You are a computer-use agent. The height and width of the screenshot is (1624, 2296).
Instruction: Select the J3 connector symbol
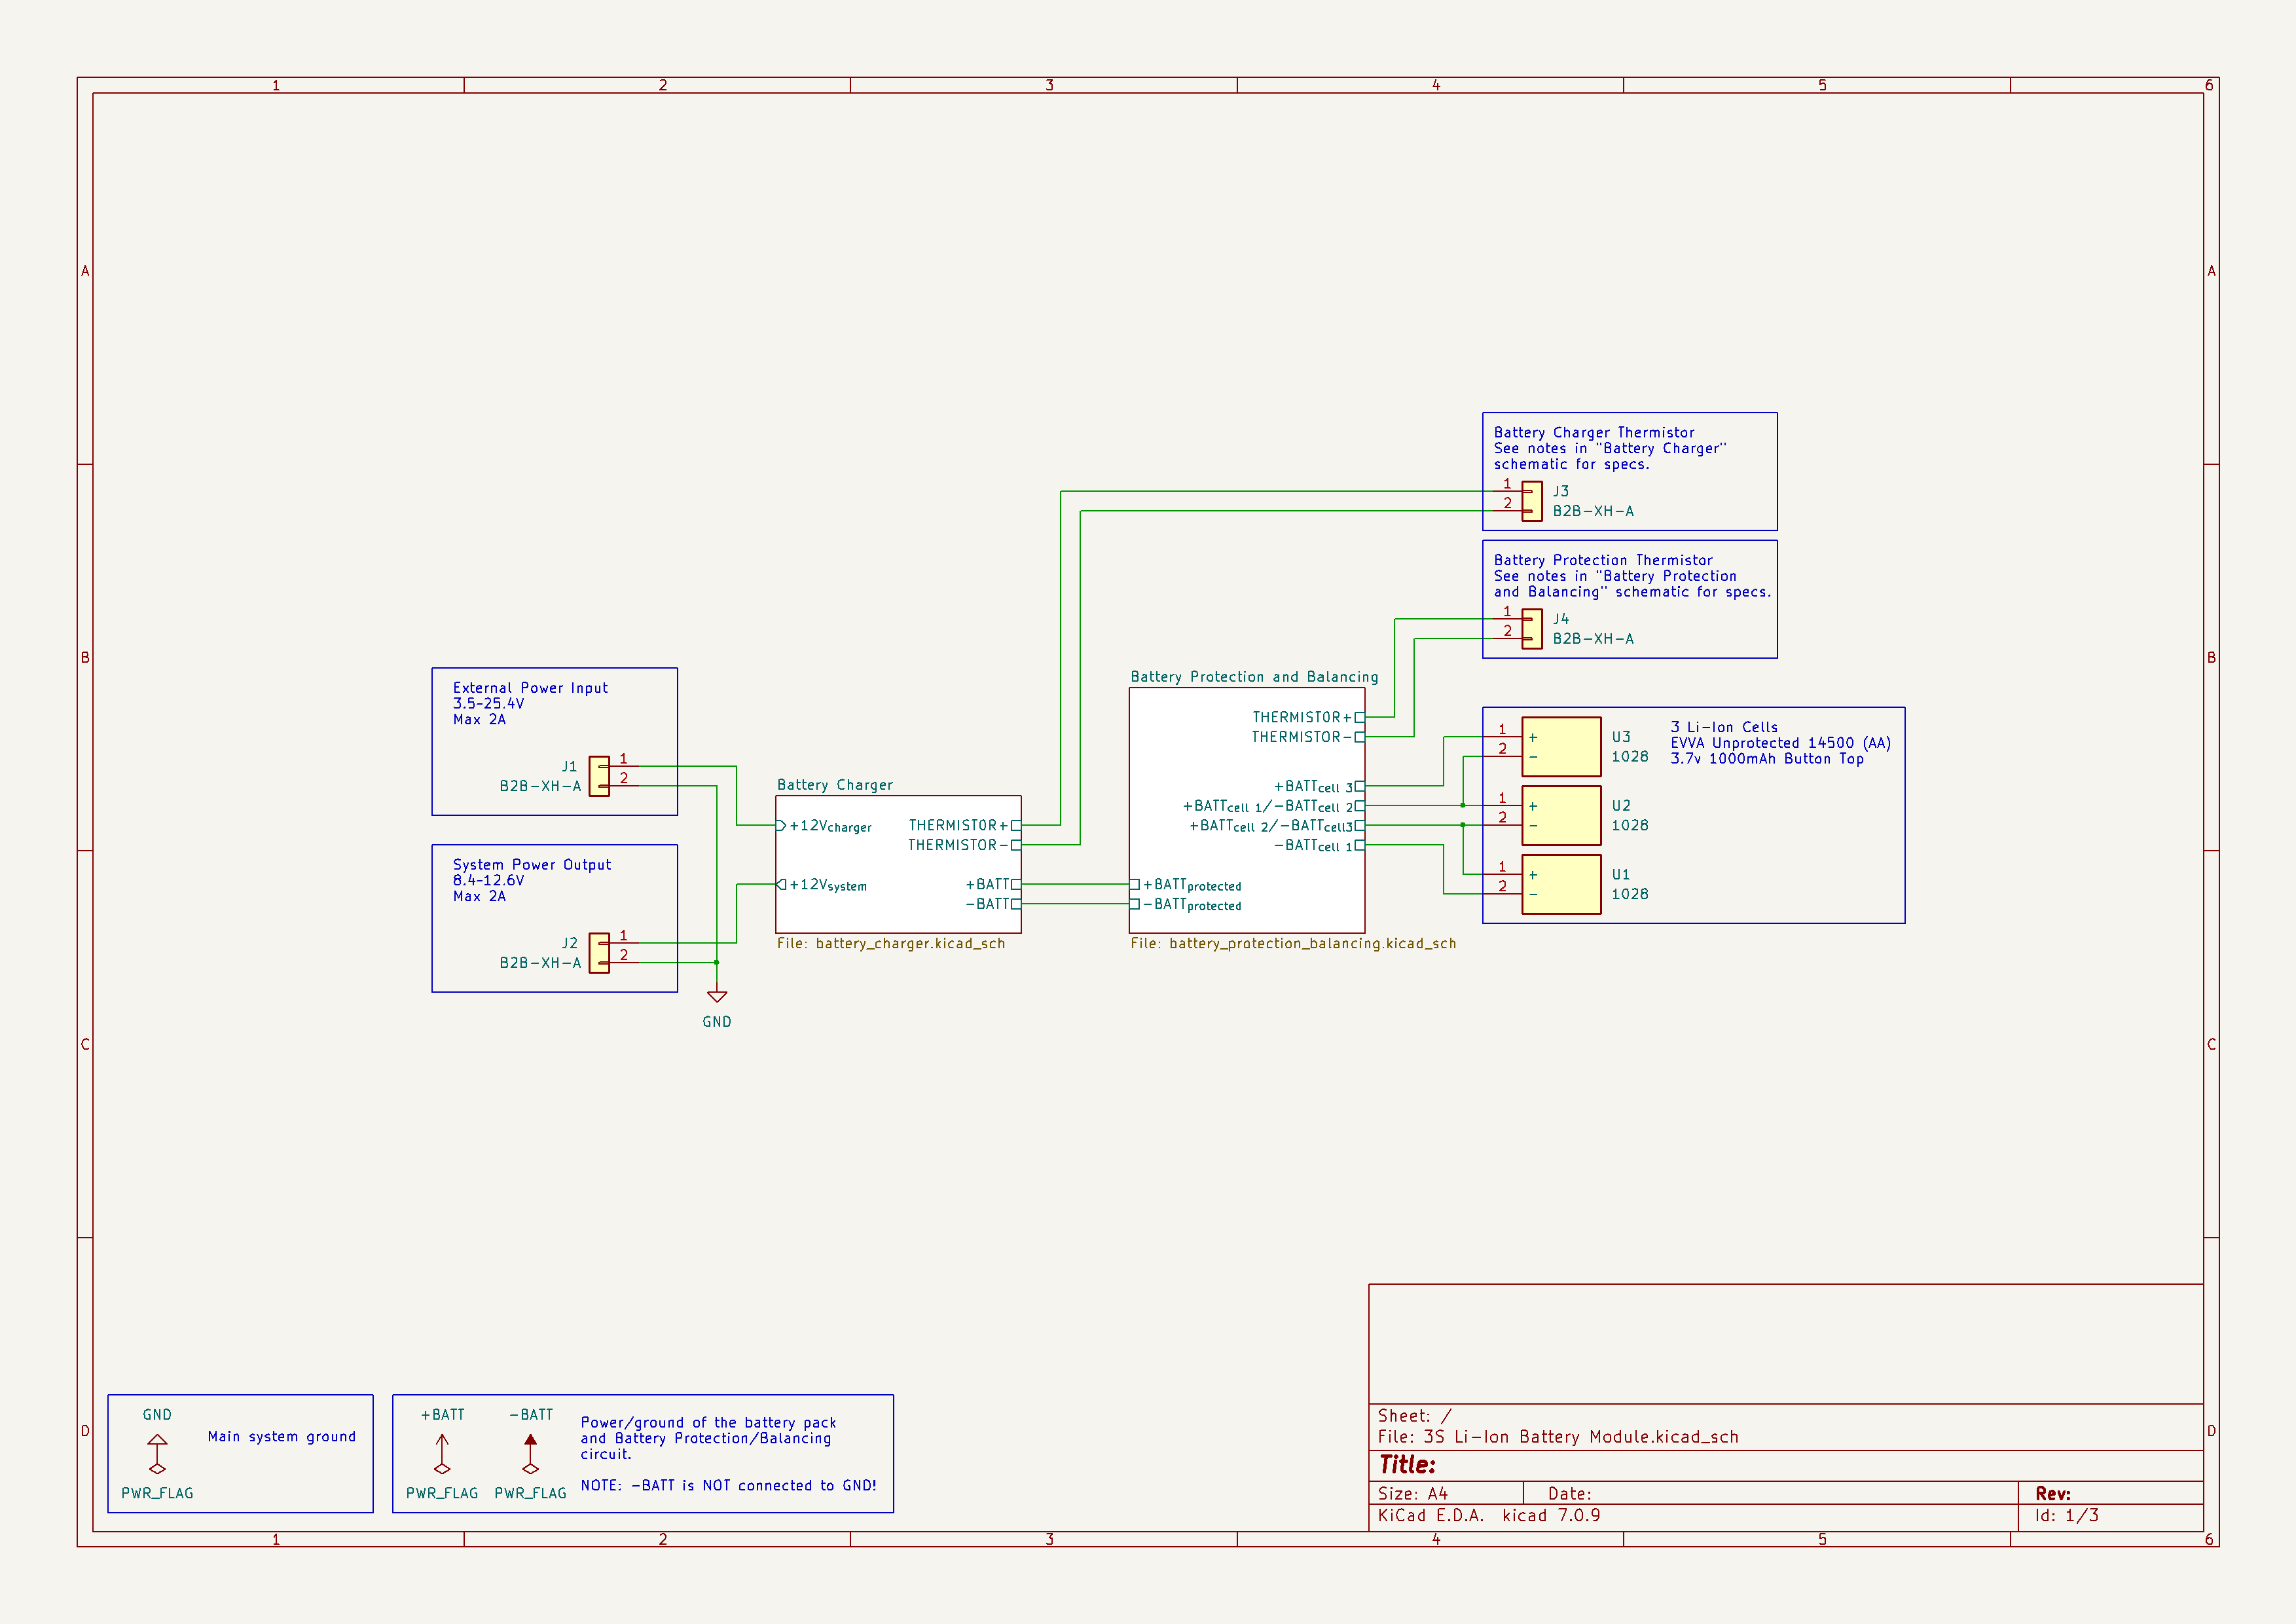(1532, 501)
